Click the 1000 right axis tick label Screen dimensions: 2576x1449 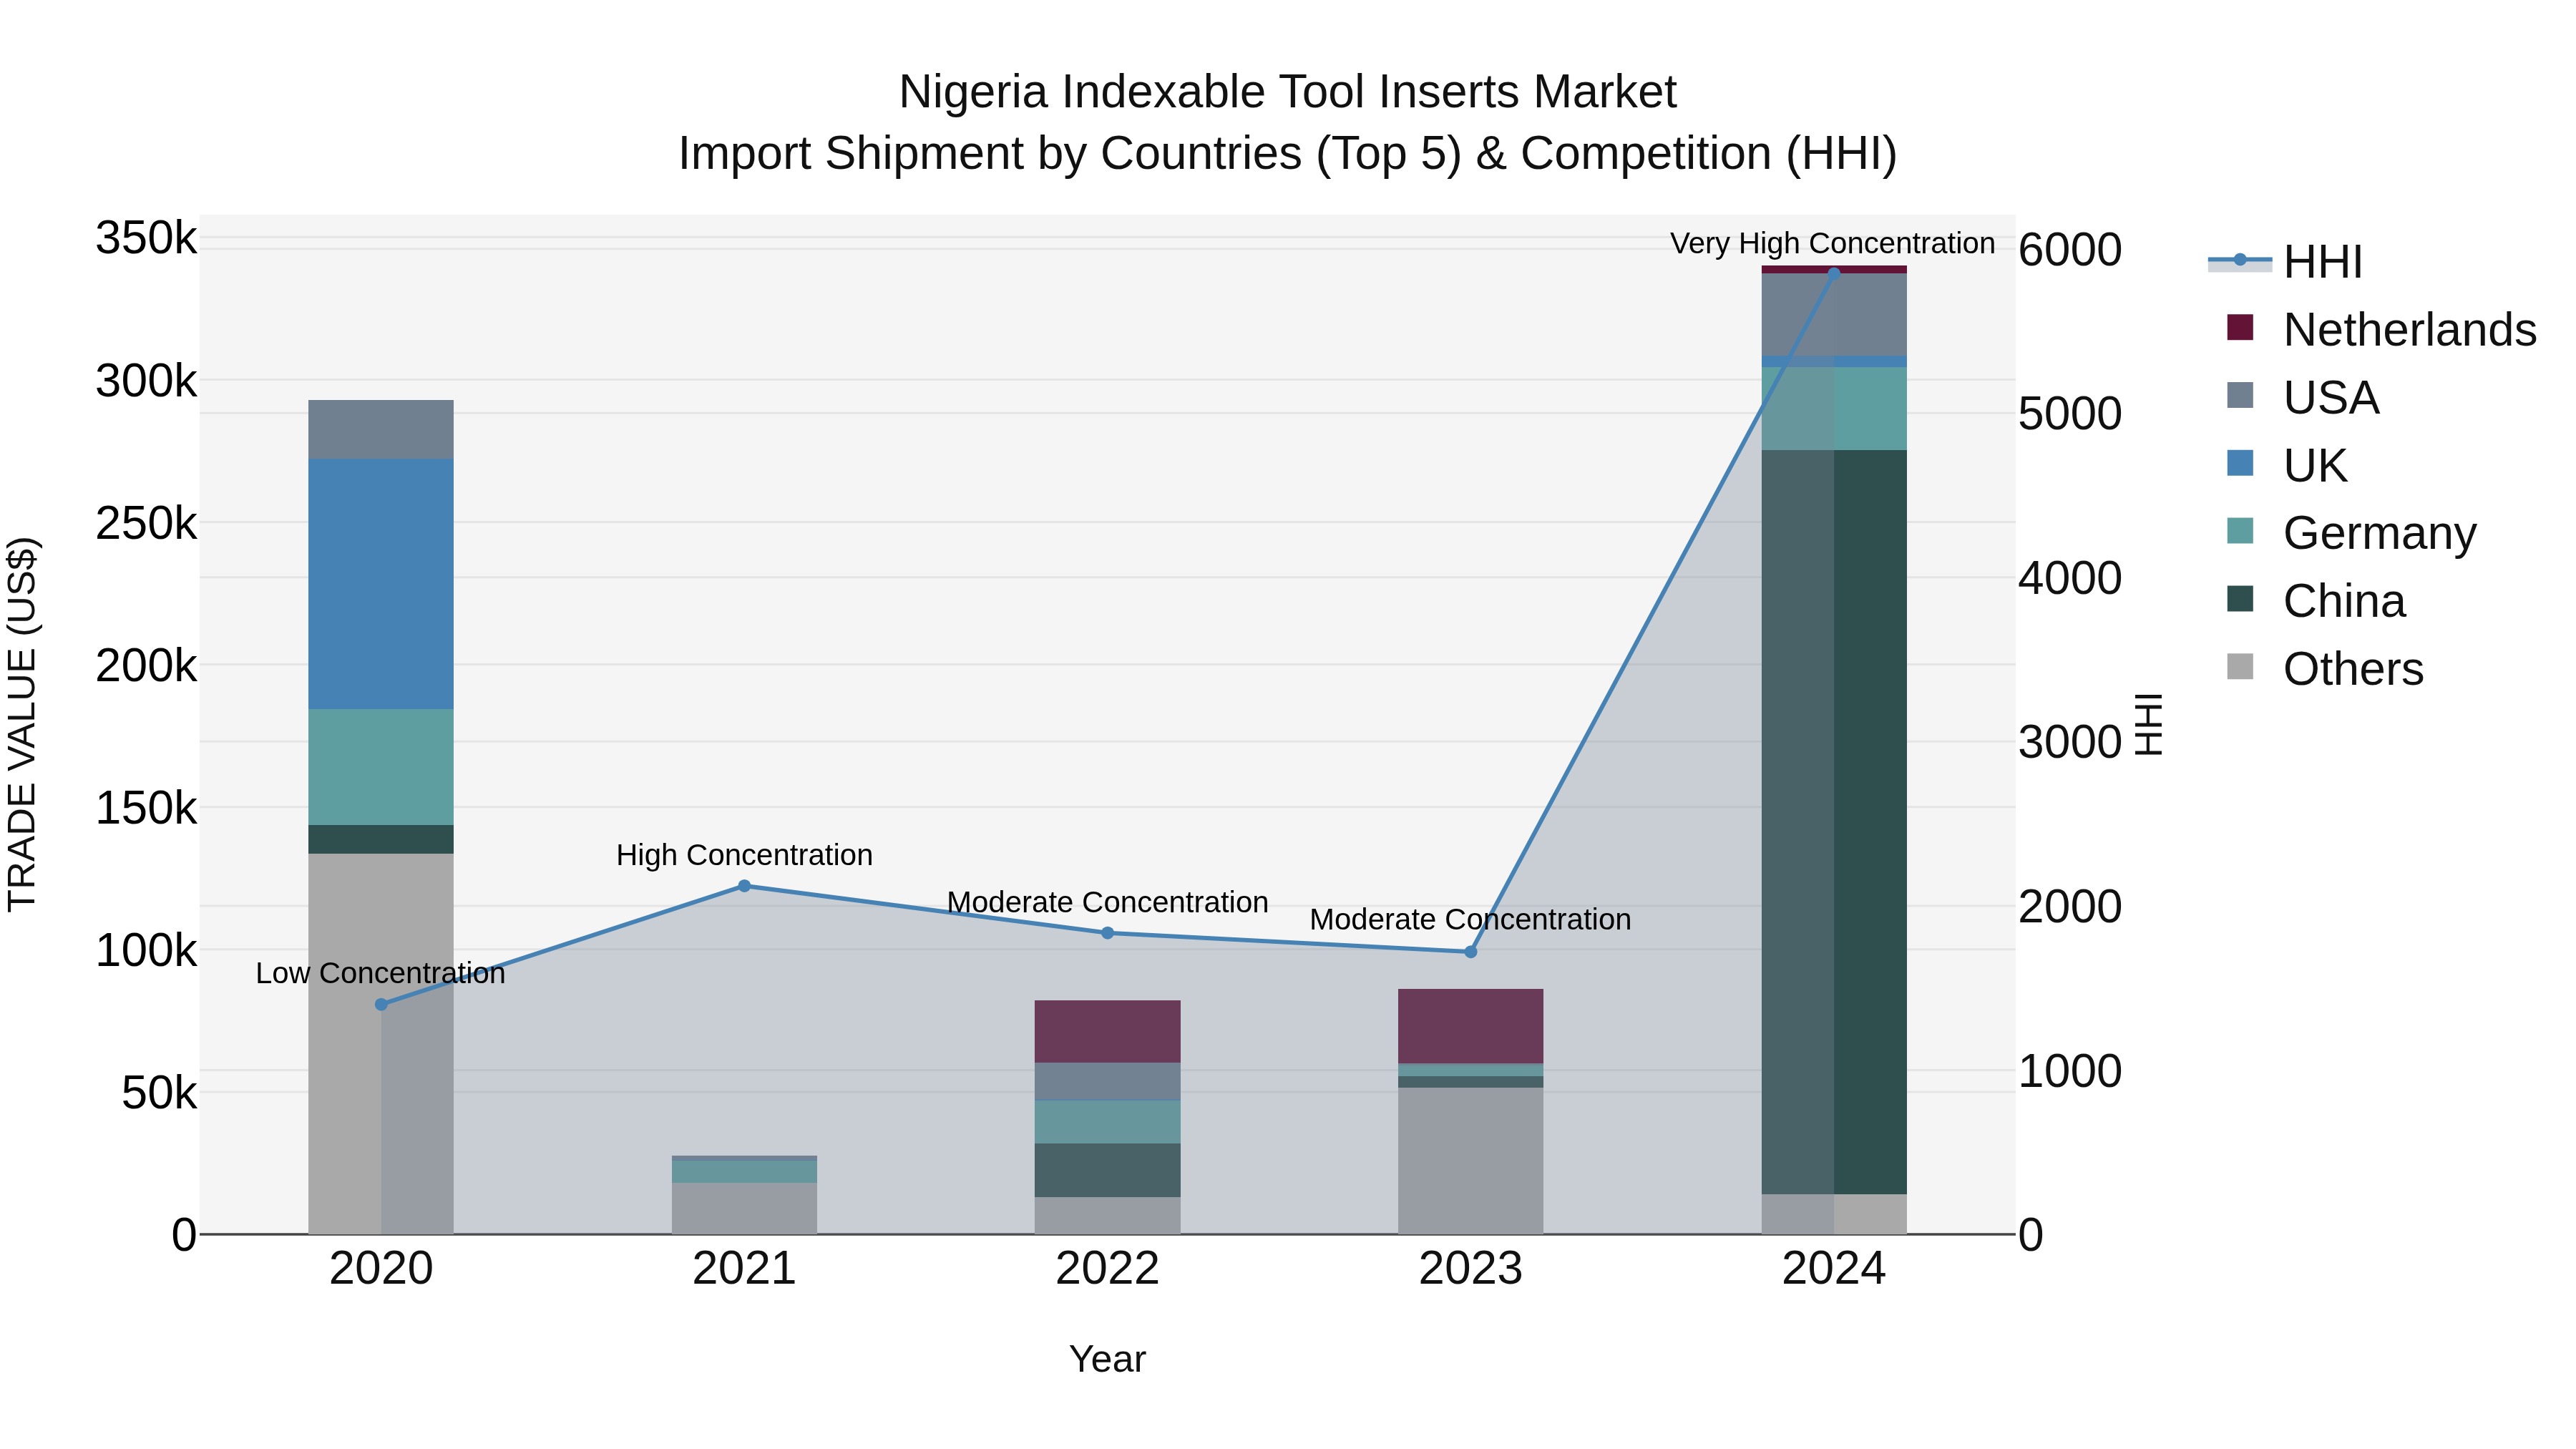point(2070,1070)
